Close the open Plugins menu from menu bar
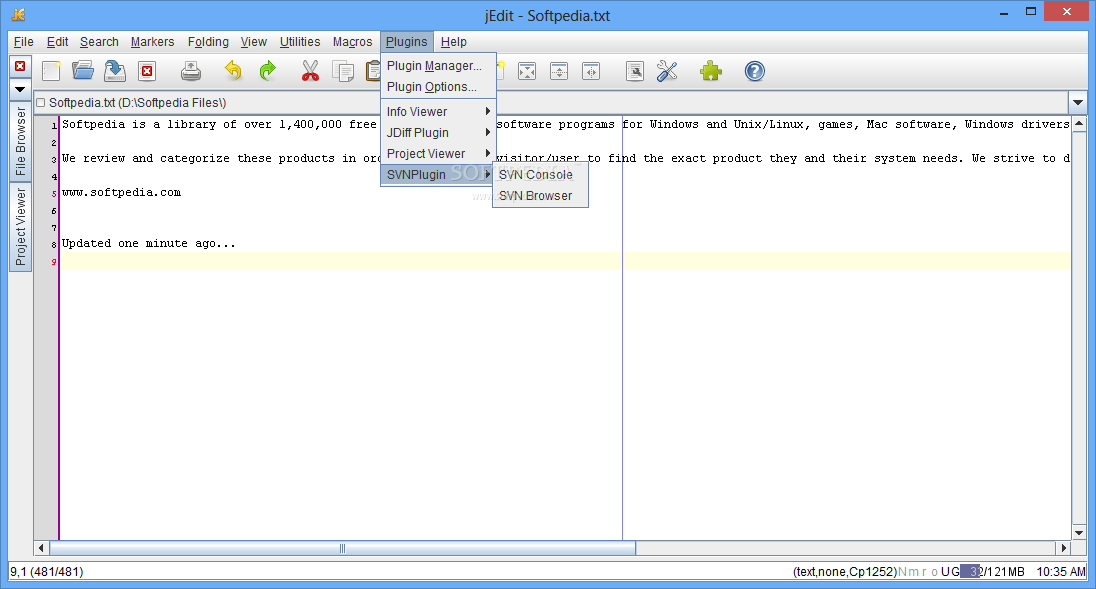 pyautogui.click(x=407, y=42)
